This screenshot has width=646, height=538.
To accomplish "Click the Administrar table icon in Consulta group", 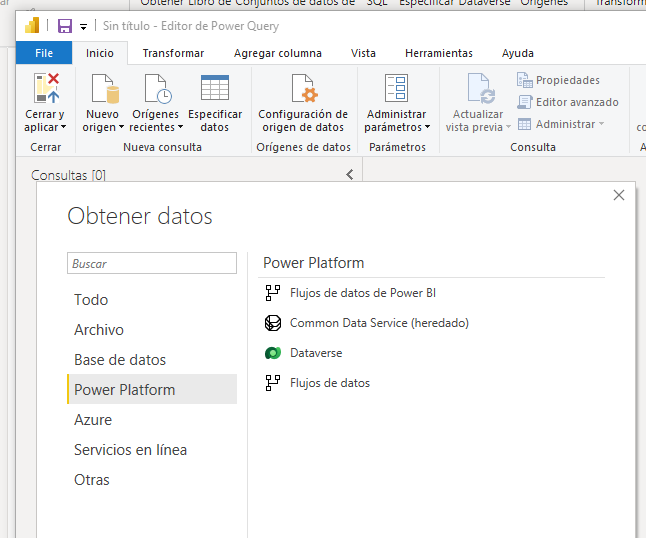I will click(x=524, y=124).
